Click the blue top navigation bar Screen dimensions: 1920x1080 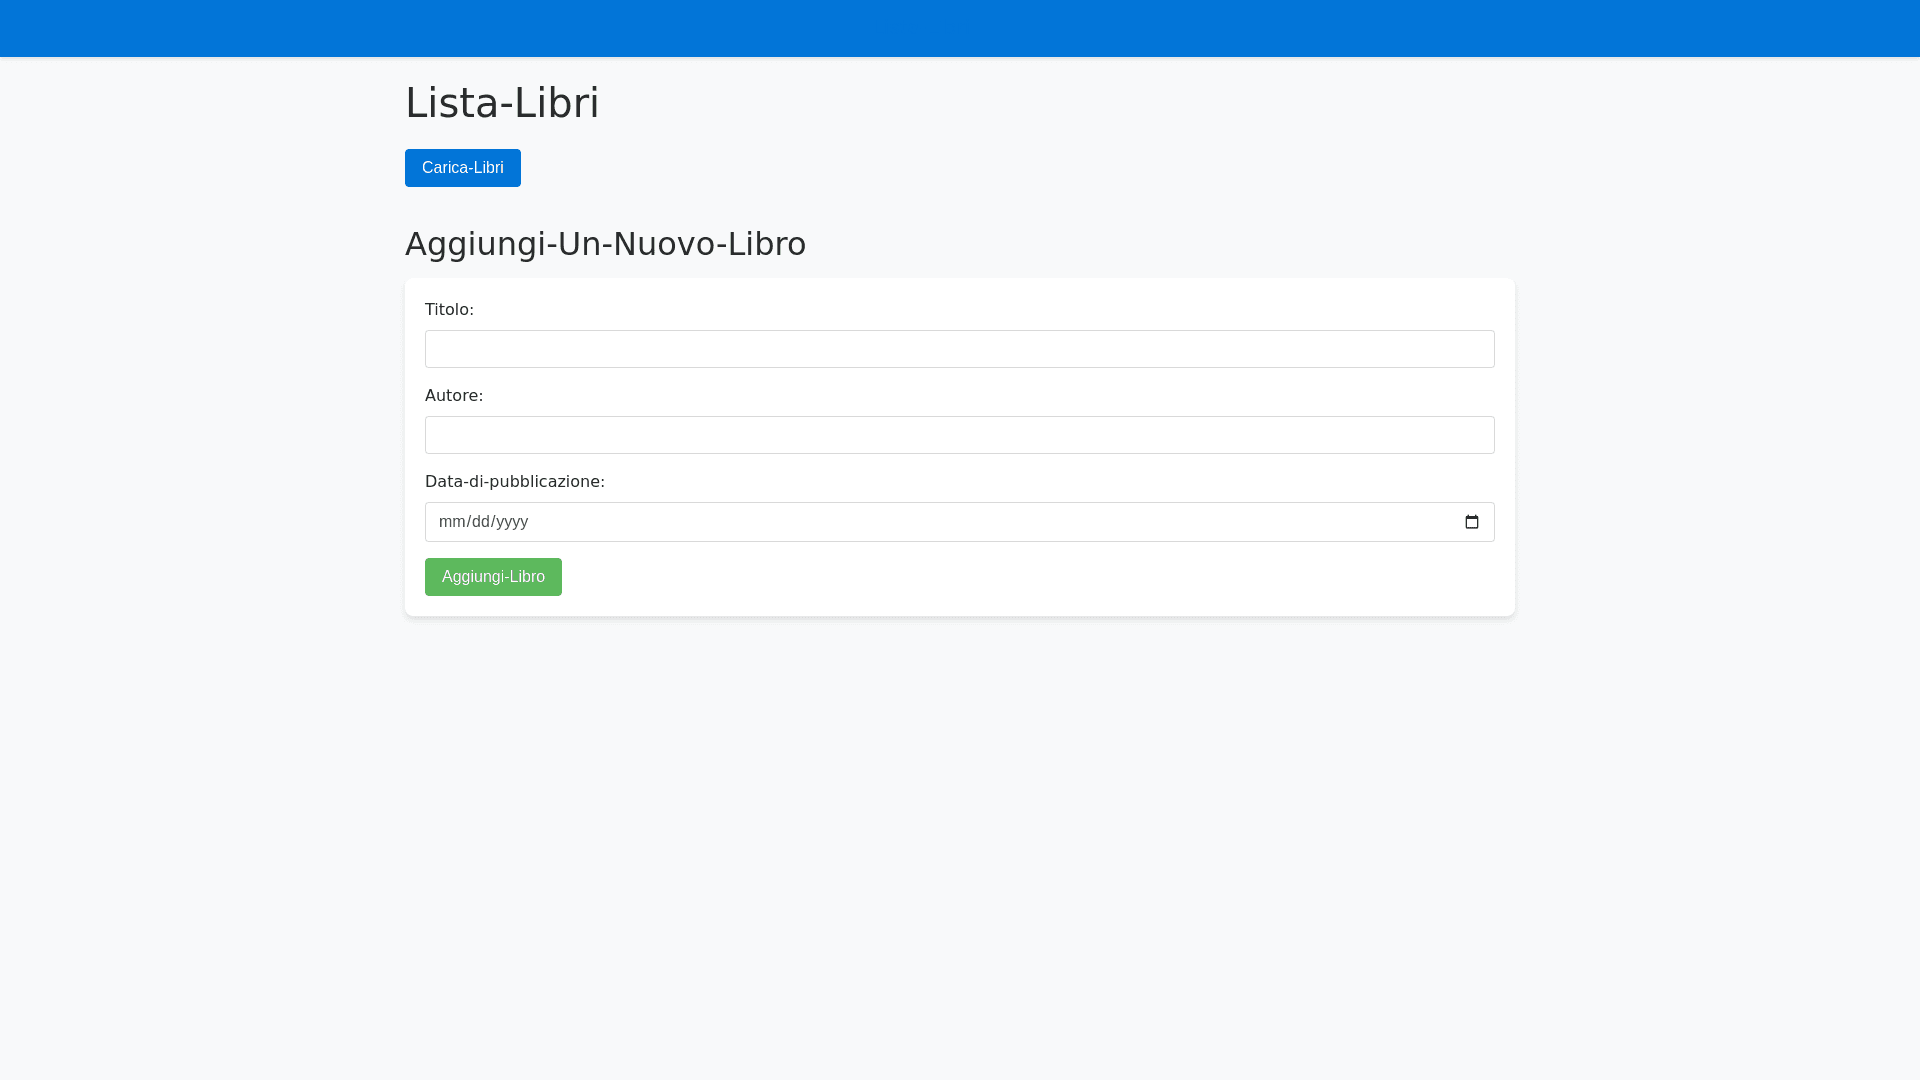[960, 28]
